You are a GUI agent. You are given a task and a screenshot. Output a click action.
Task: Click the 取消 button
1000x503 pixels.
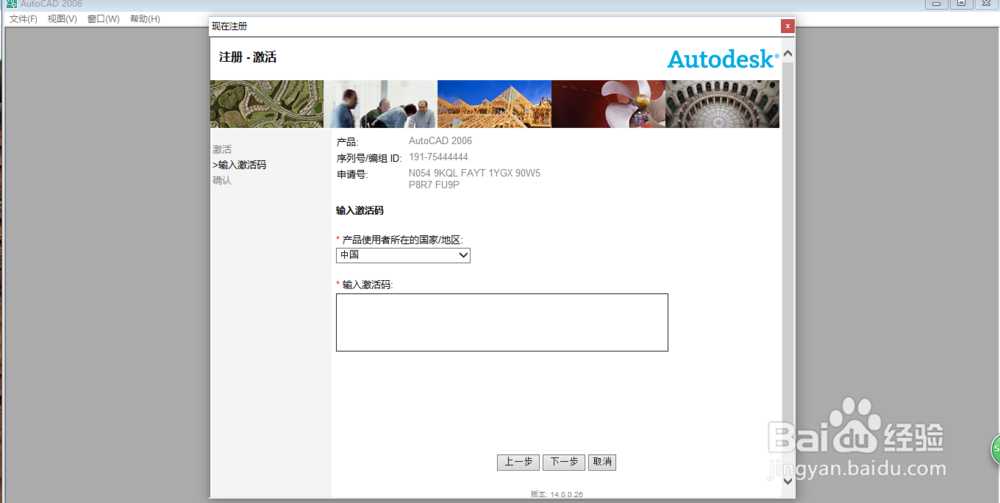[x=602, y=462]
